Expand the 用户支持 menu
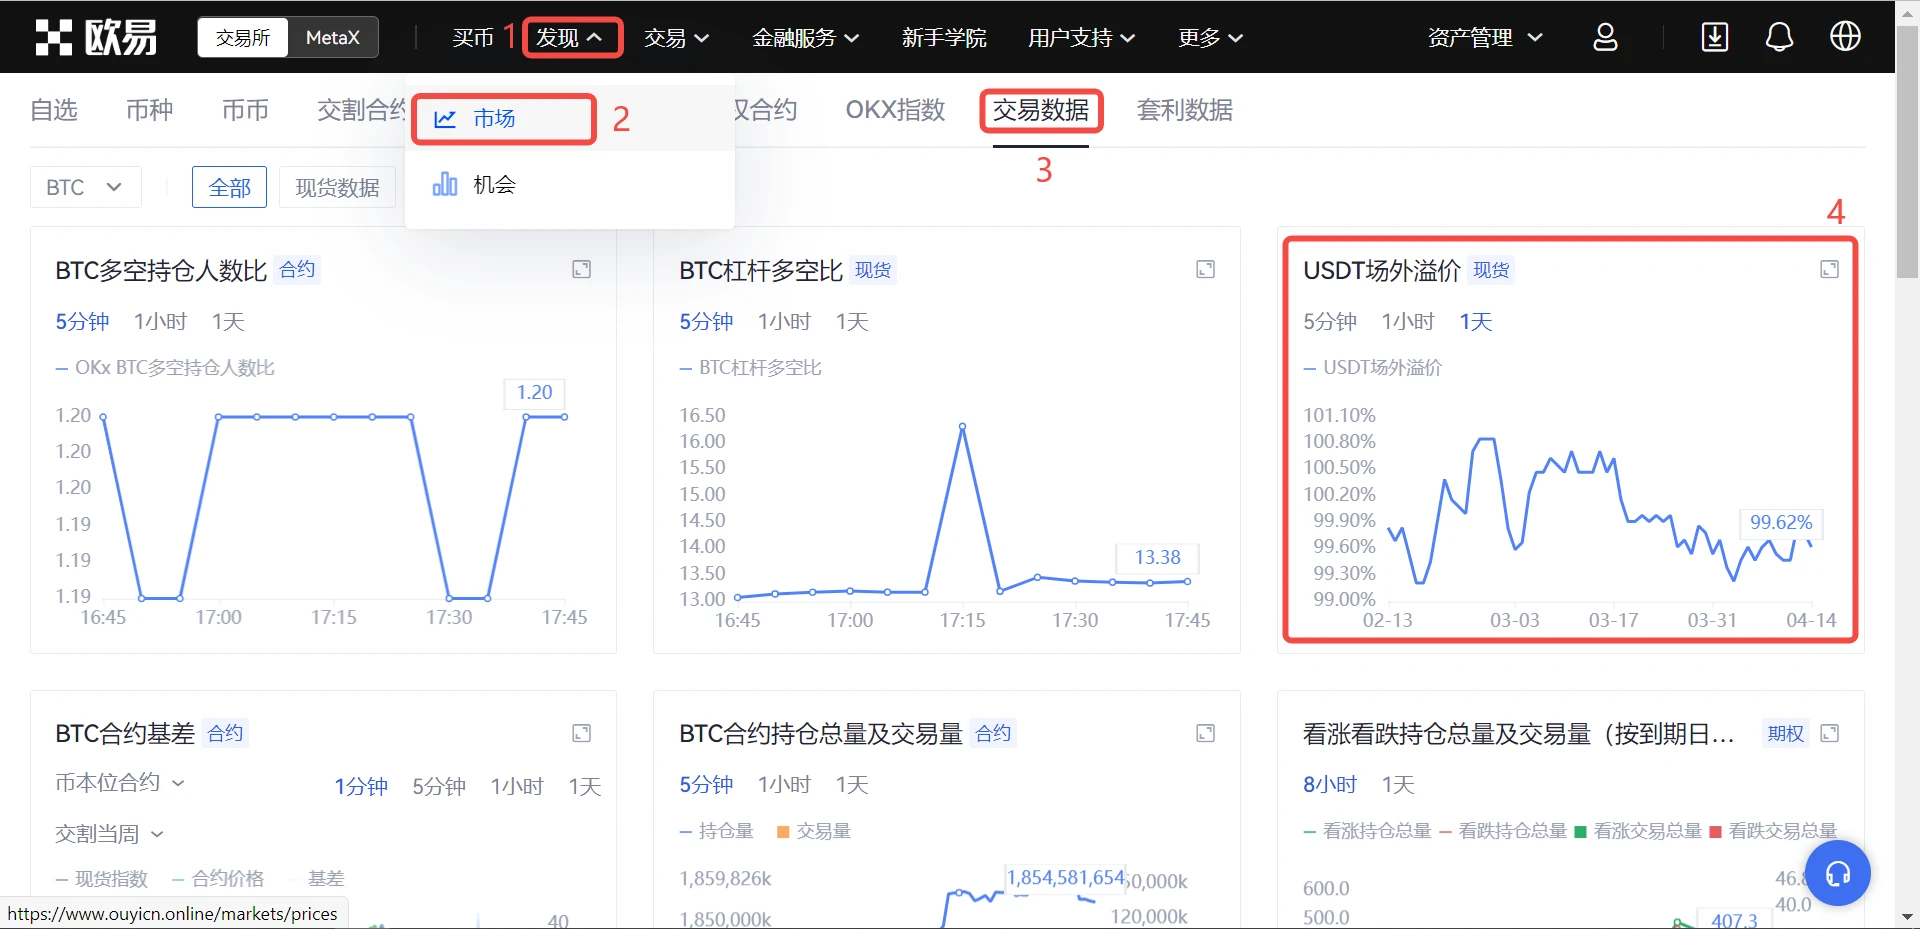 [1081, 38]
